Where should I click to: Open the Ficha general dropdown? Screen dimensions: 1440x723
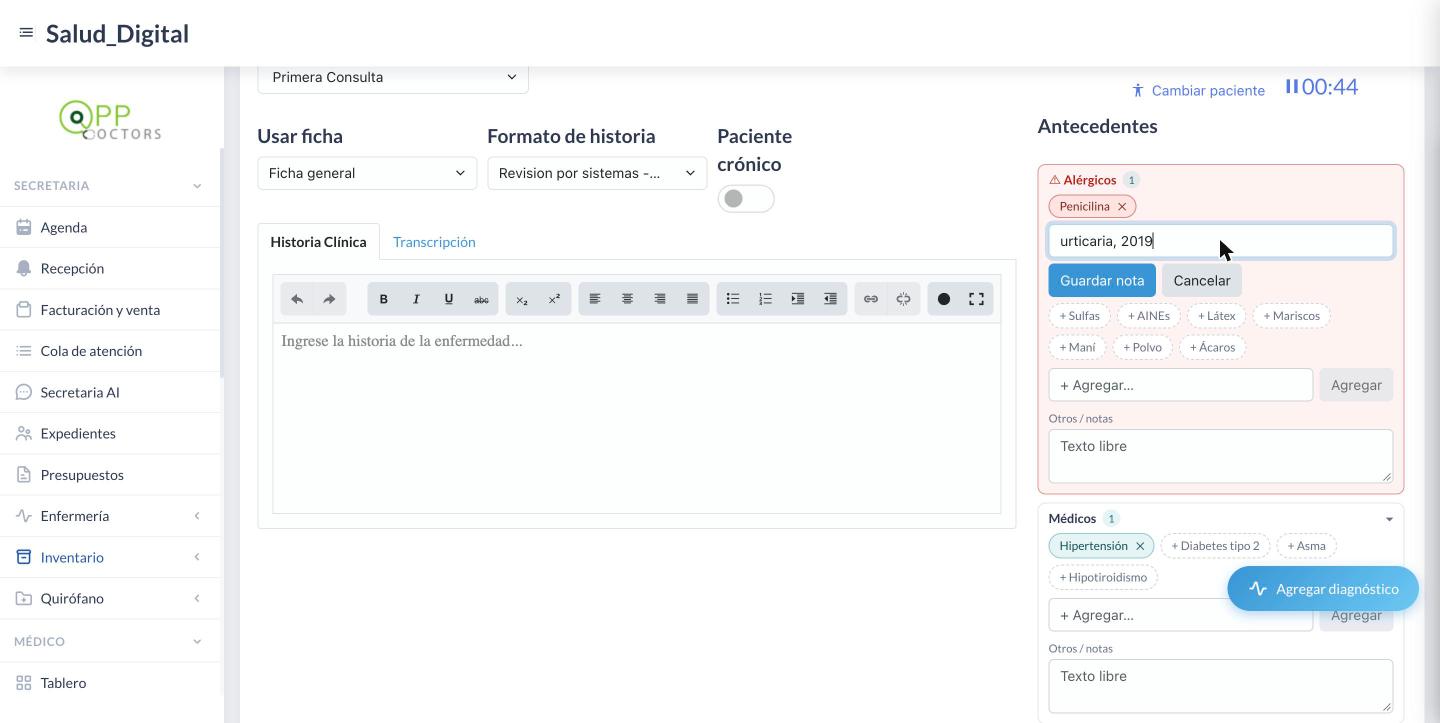pos(367,173)
